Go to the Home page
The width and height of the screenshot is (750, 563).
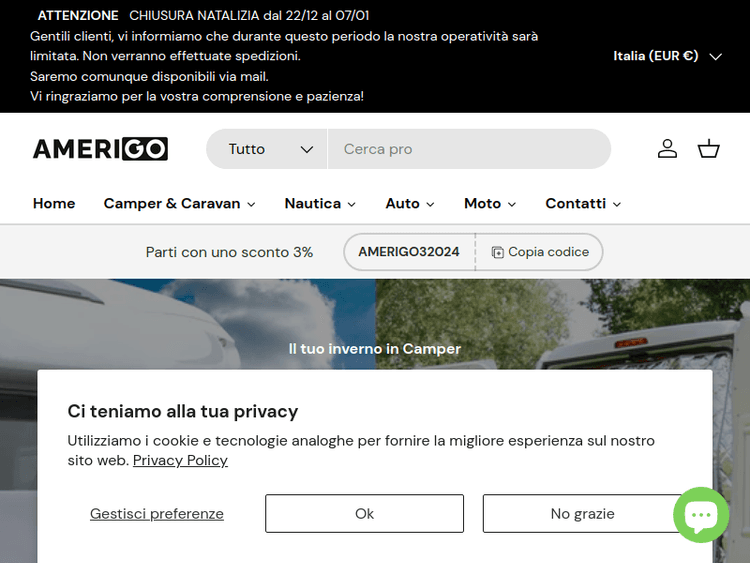[54, 203]
